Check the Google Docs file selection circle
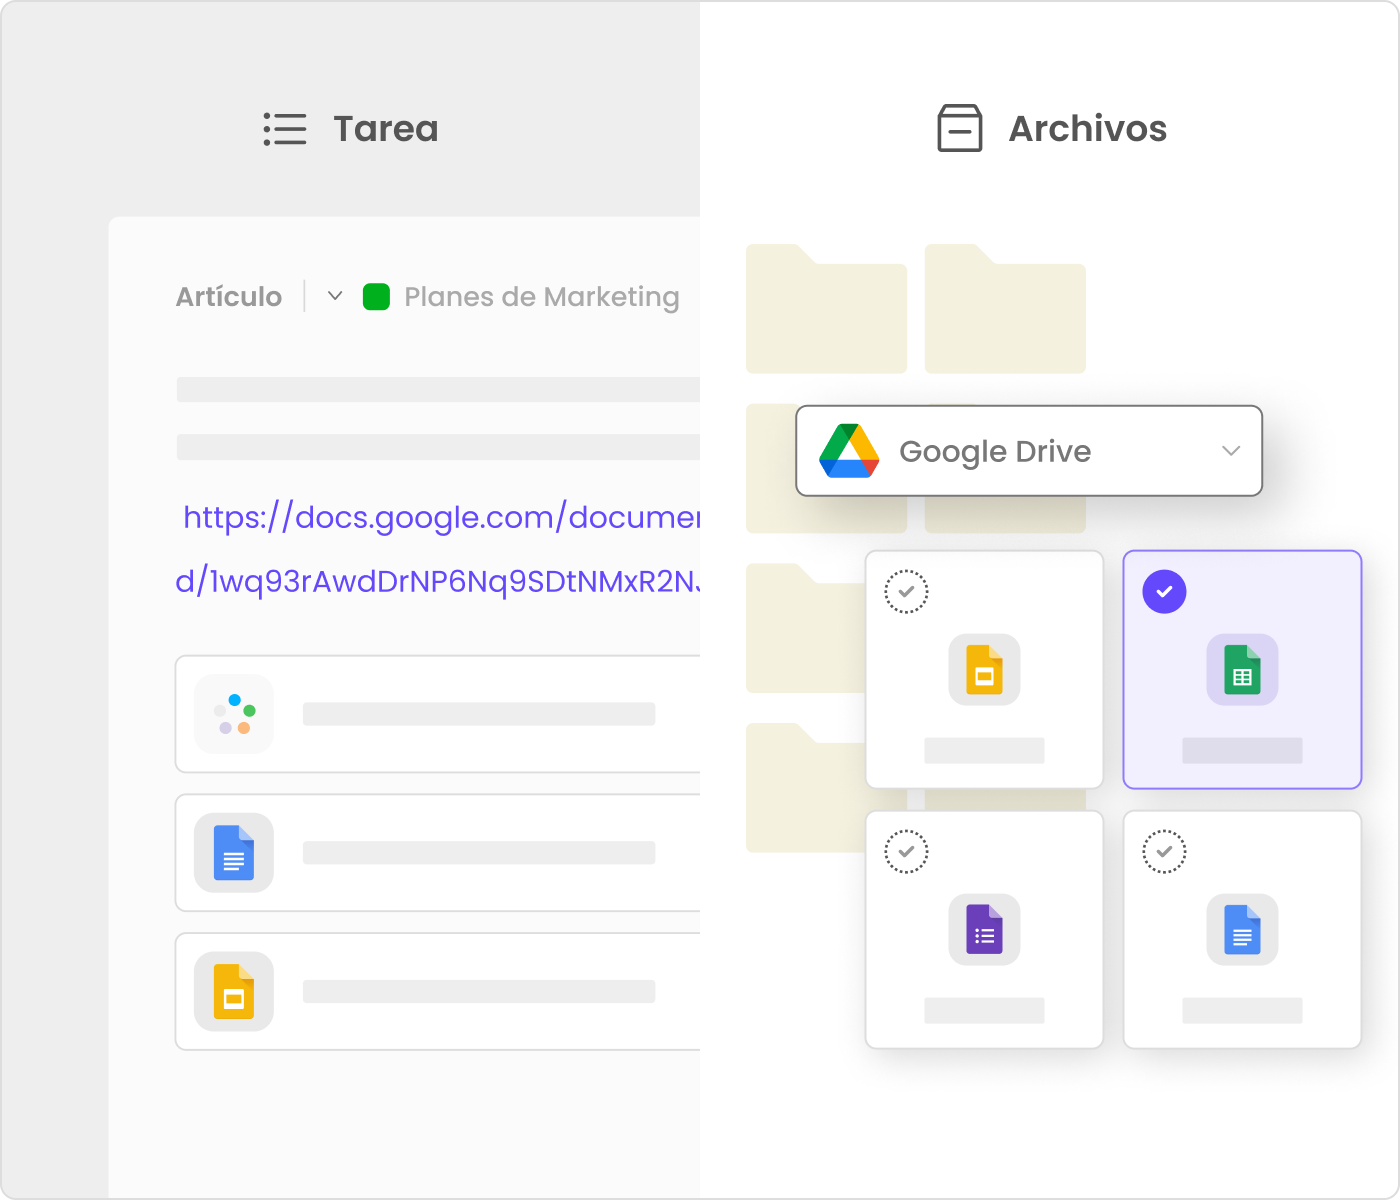1400x1200 pixels. pyautogui.click(x=1164, y=852)
